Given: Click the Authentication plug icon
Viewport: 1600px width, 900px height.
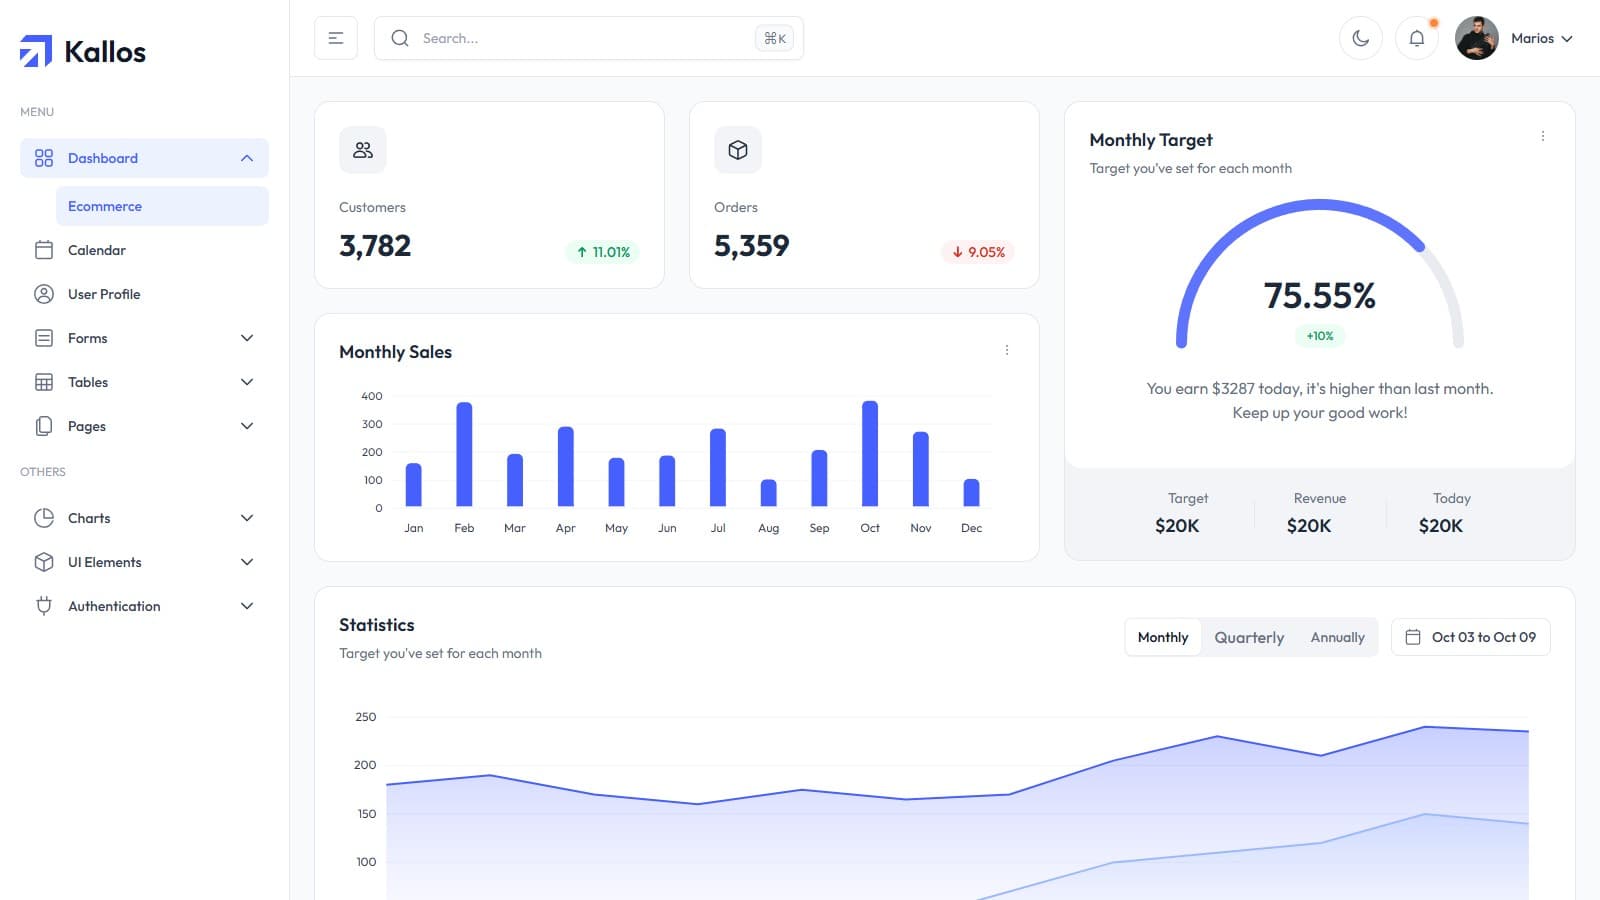Looking at the screenshot, I should pyautogui.click(x=44, y=606).
